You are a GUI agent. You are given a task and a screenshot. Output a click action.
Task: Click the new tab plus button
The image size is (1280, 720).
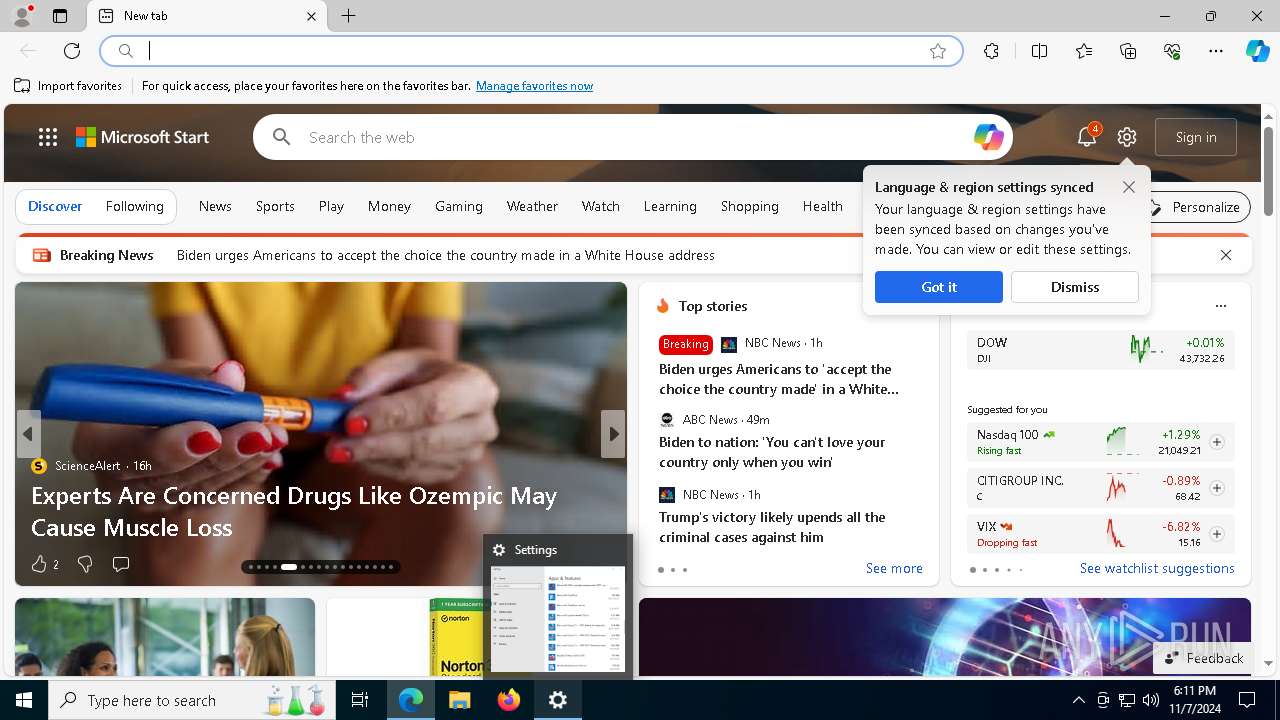point(348,16)
